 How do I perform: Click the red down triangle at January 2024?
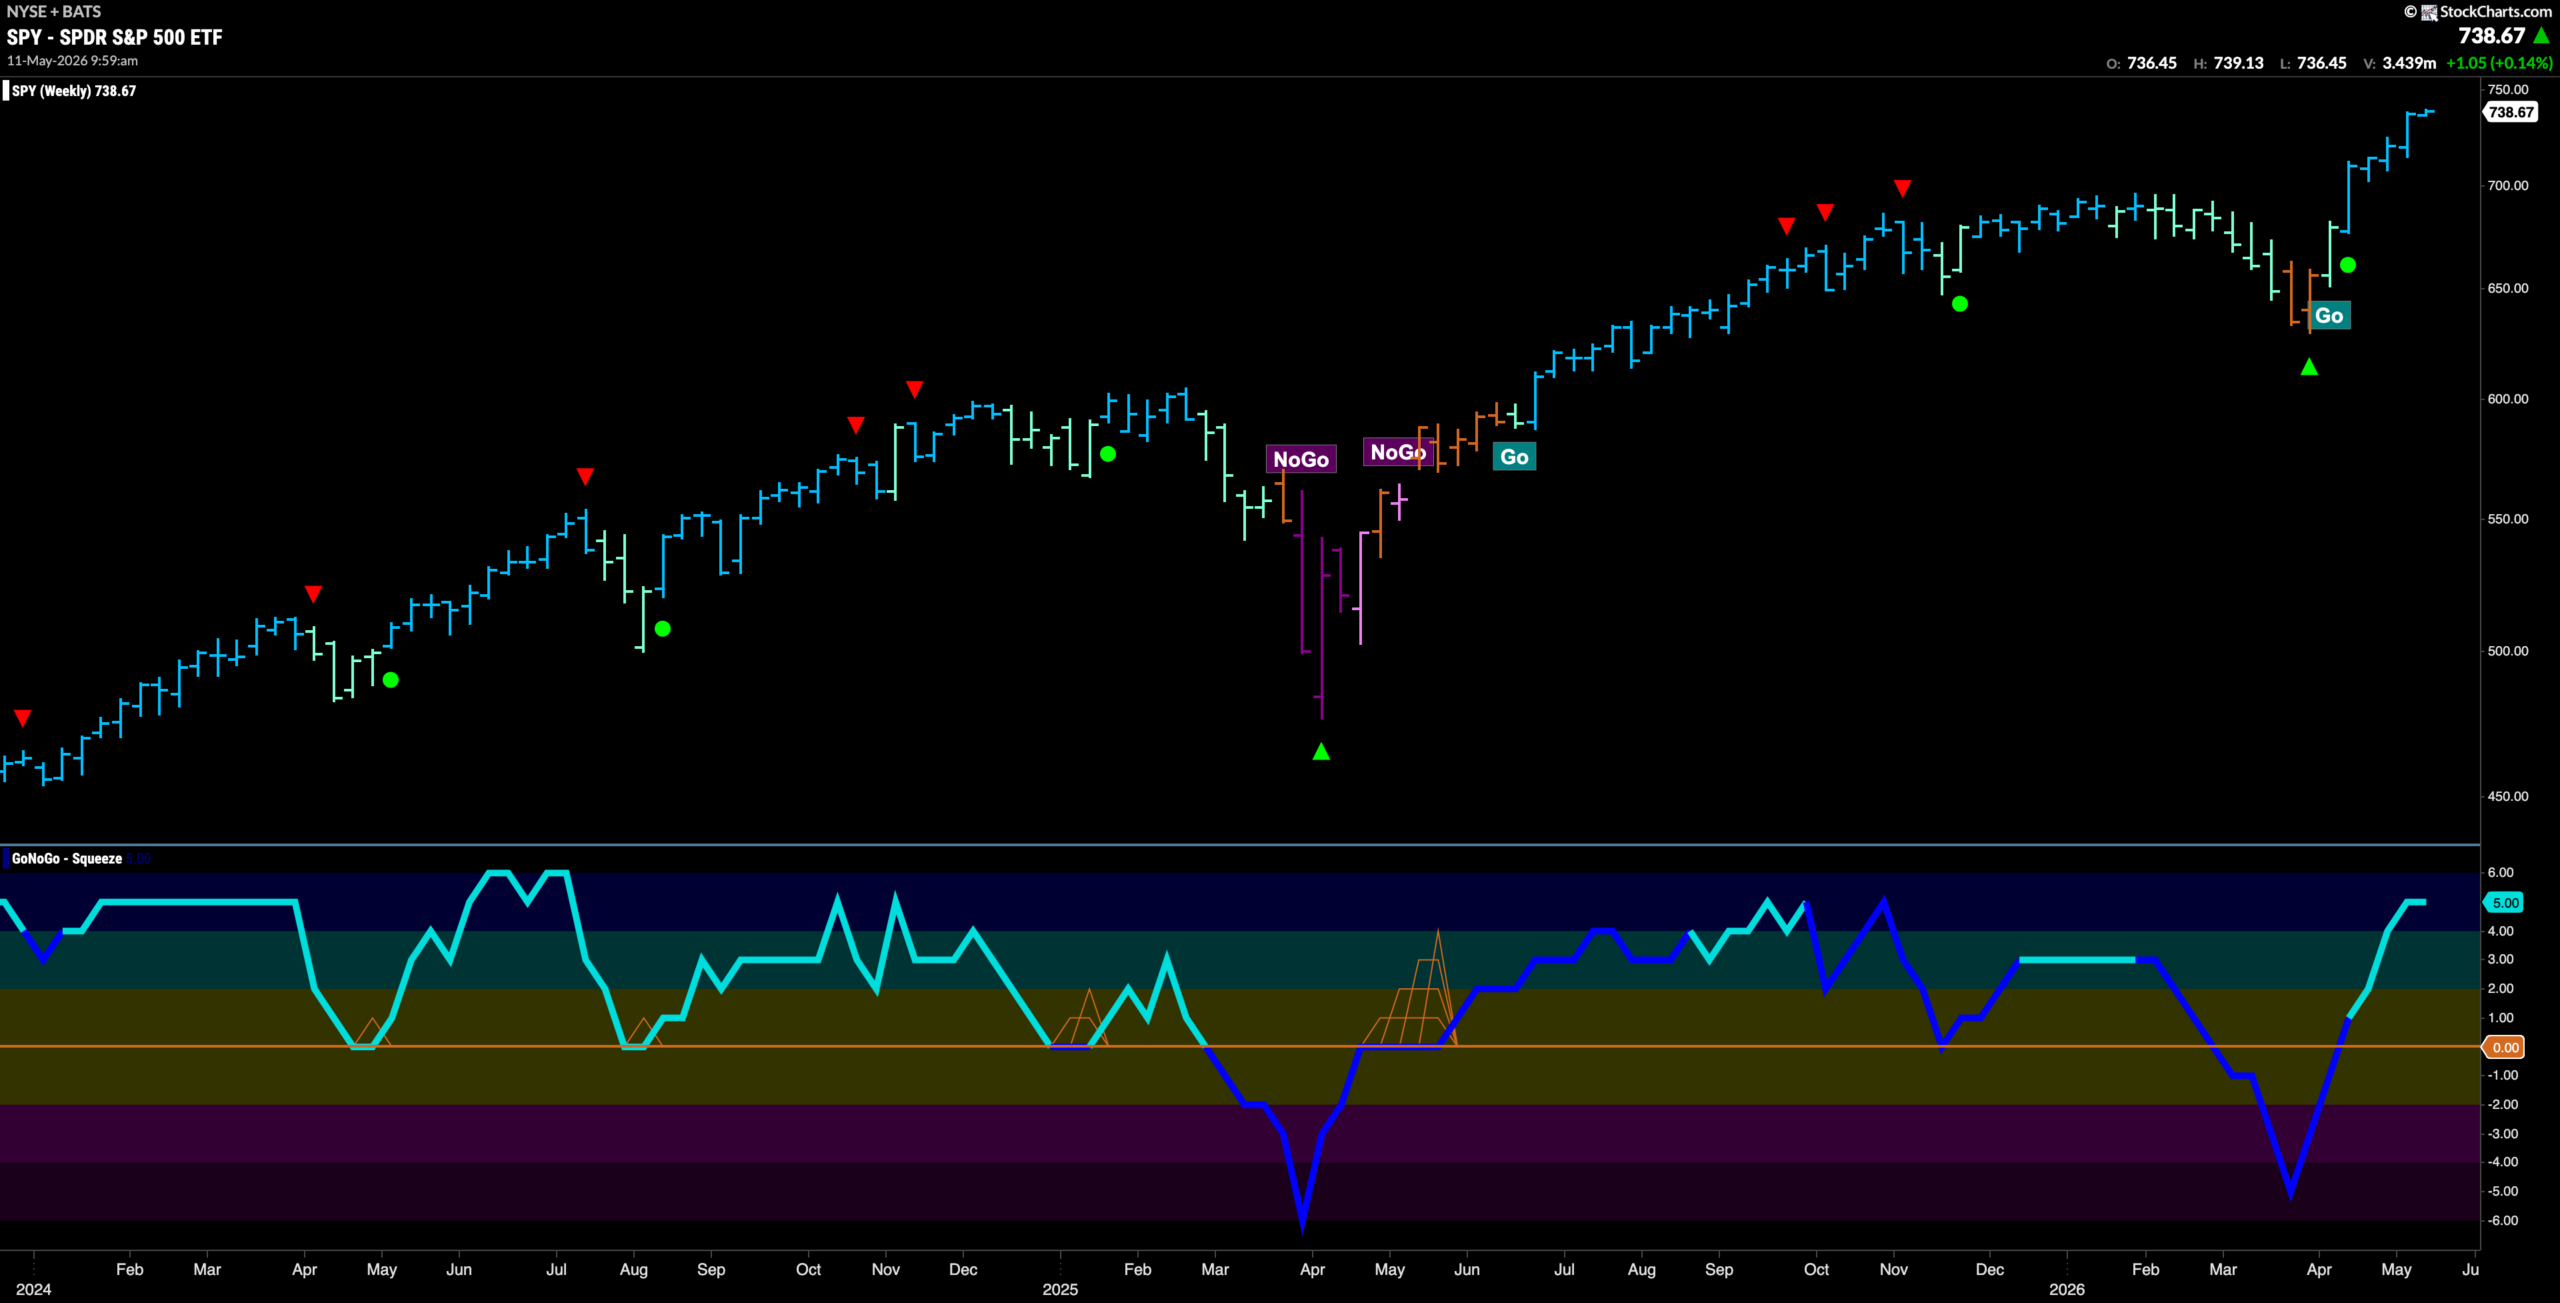pos(23,718)
